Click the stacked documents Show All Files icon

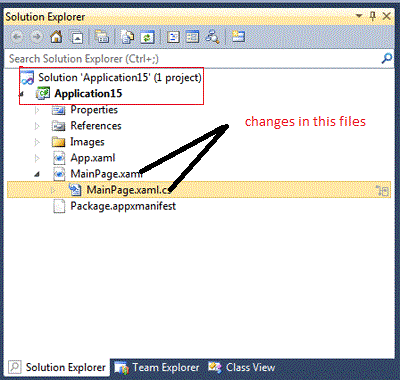pyautogui.click(x=127, y=37)
